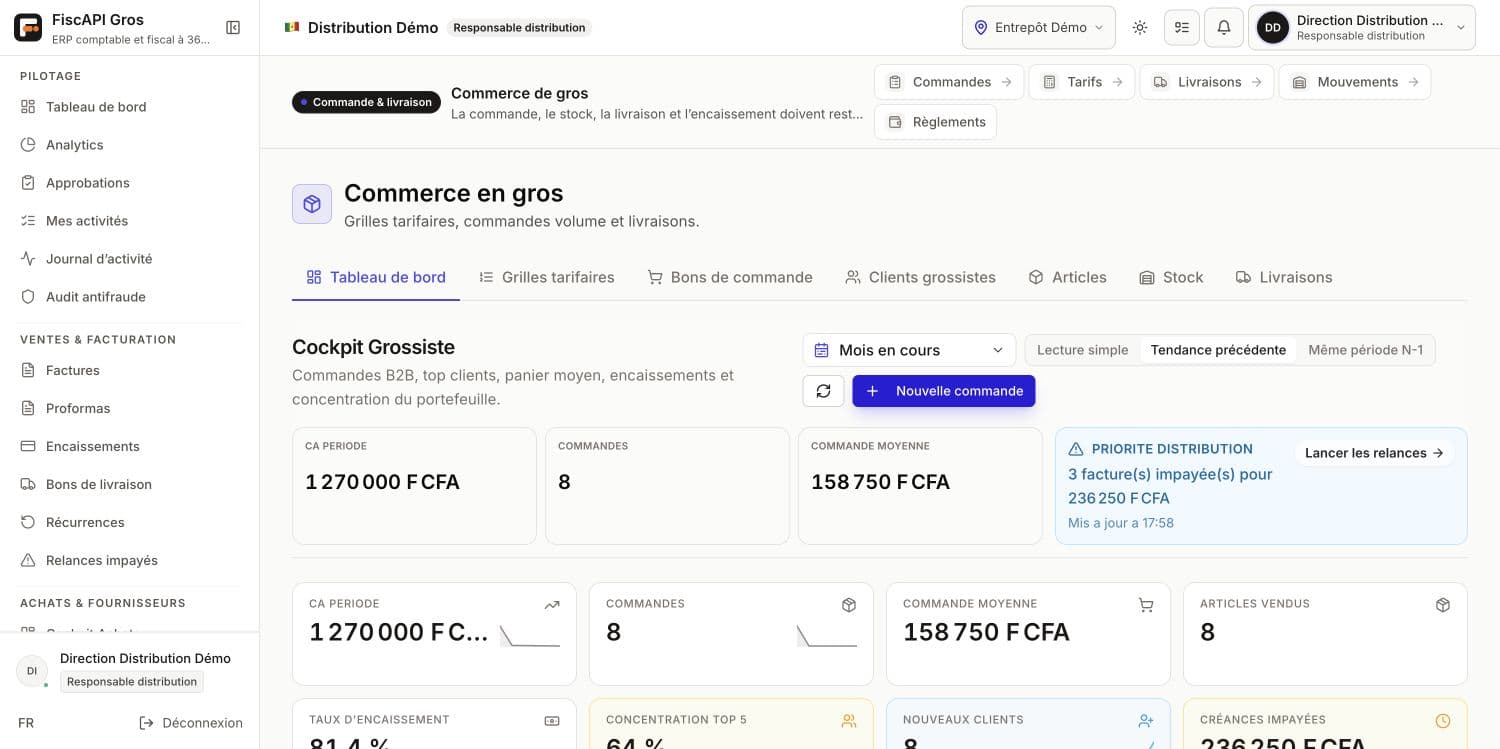Switch to Stock tab
This screenshot has width=1500, height=749.
click(x=1171, y=277)
